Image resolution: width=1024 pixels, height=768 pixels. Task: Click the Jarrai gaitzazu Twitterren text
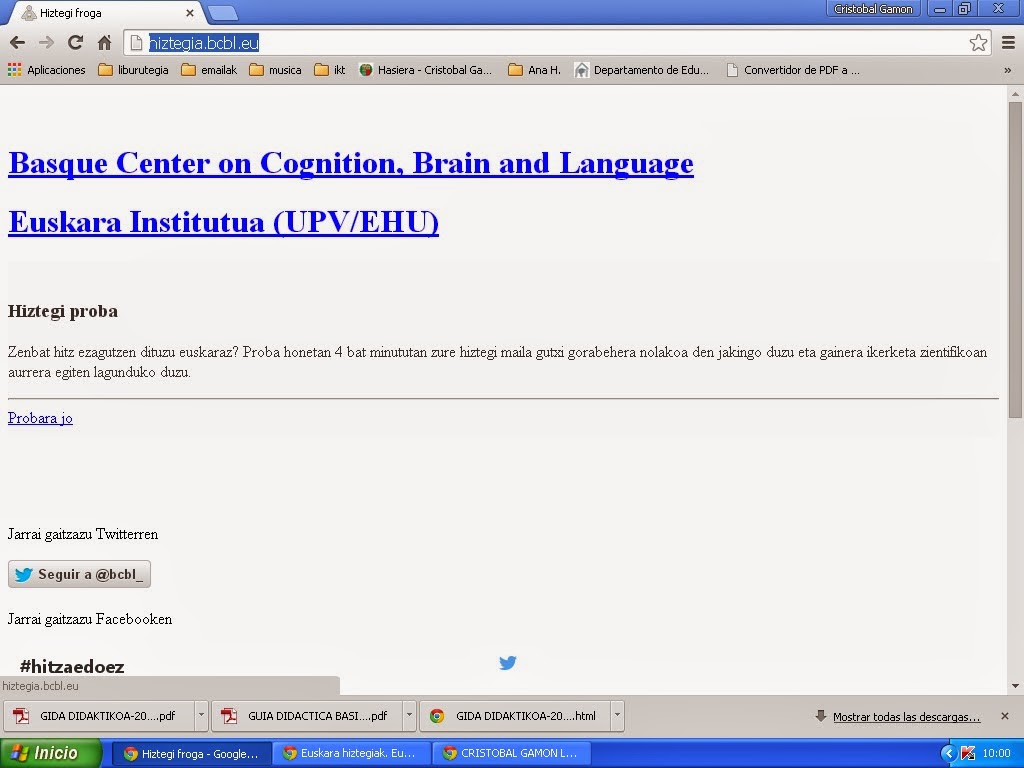pyautogui.click(x=83, y=534)
